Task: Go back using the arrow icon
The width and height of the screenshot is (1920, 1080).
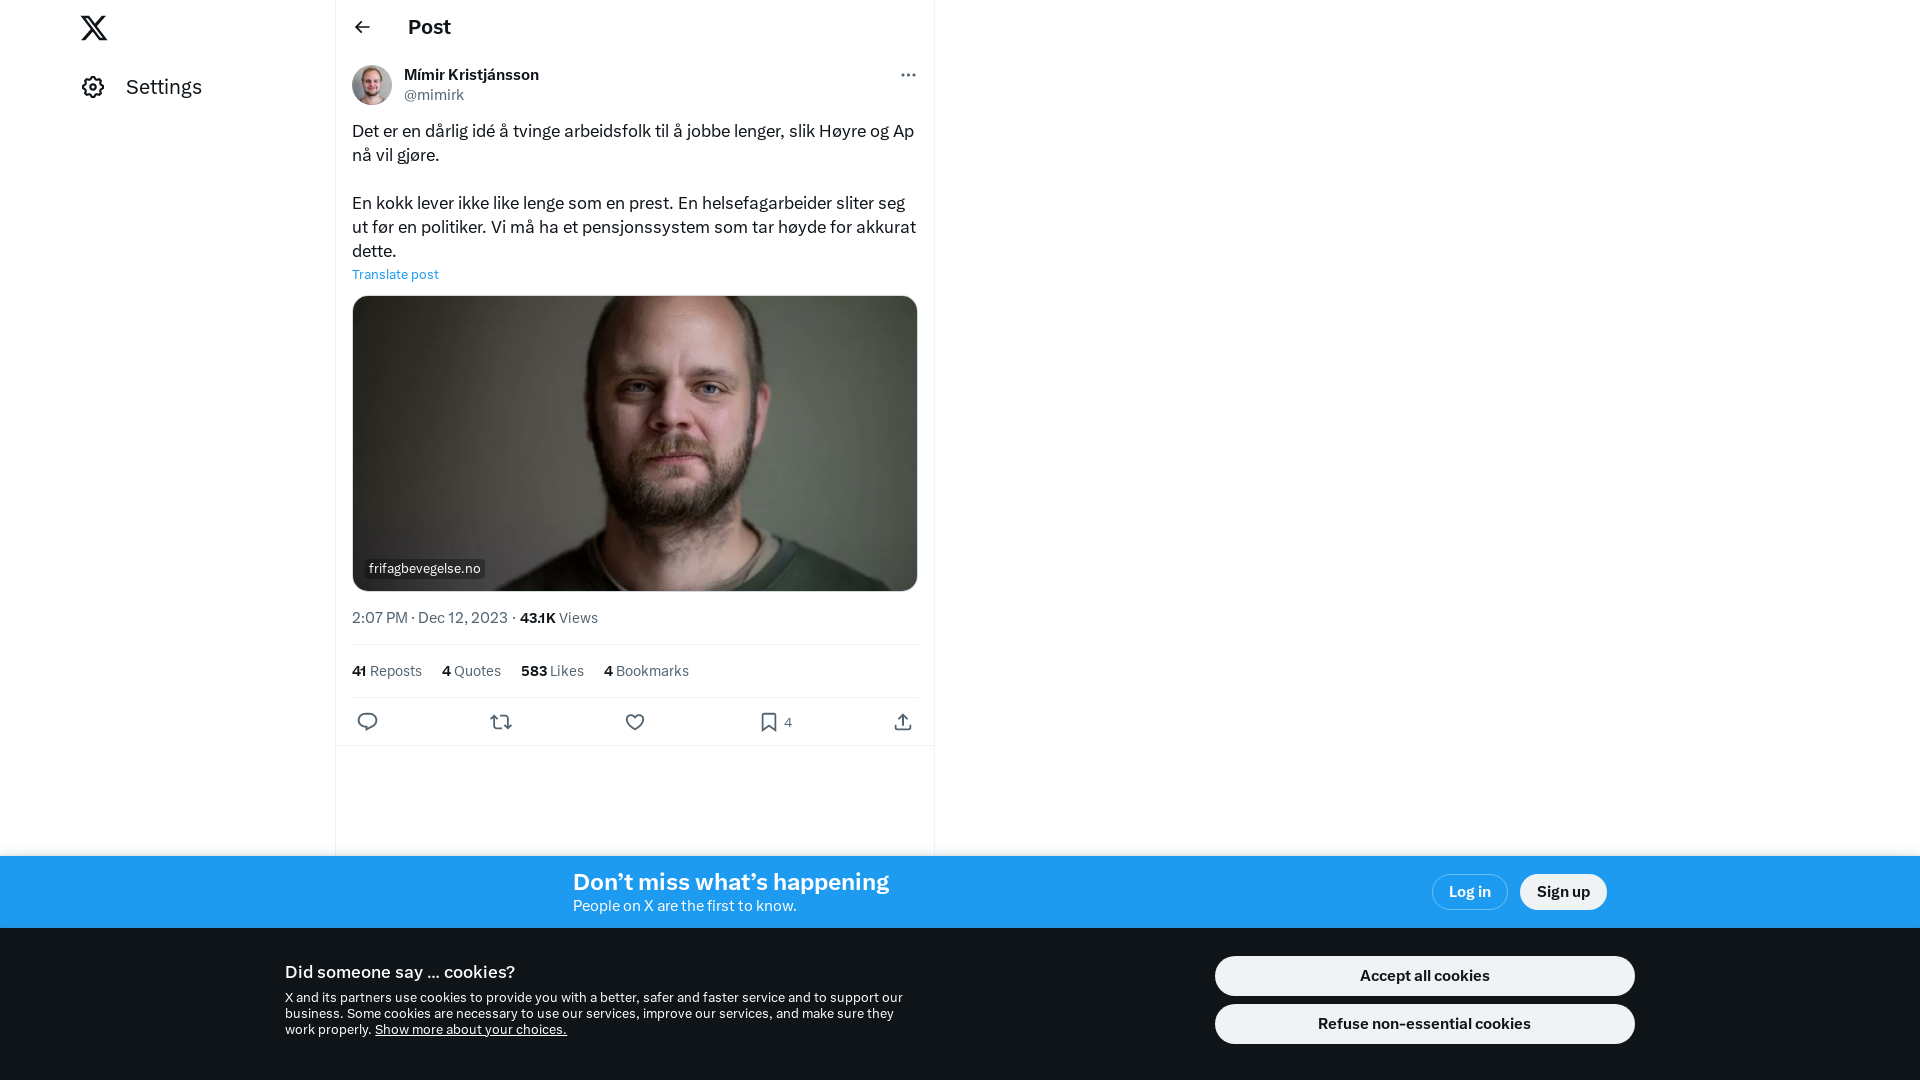Action: (362, 27)
